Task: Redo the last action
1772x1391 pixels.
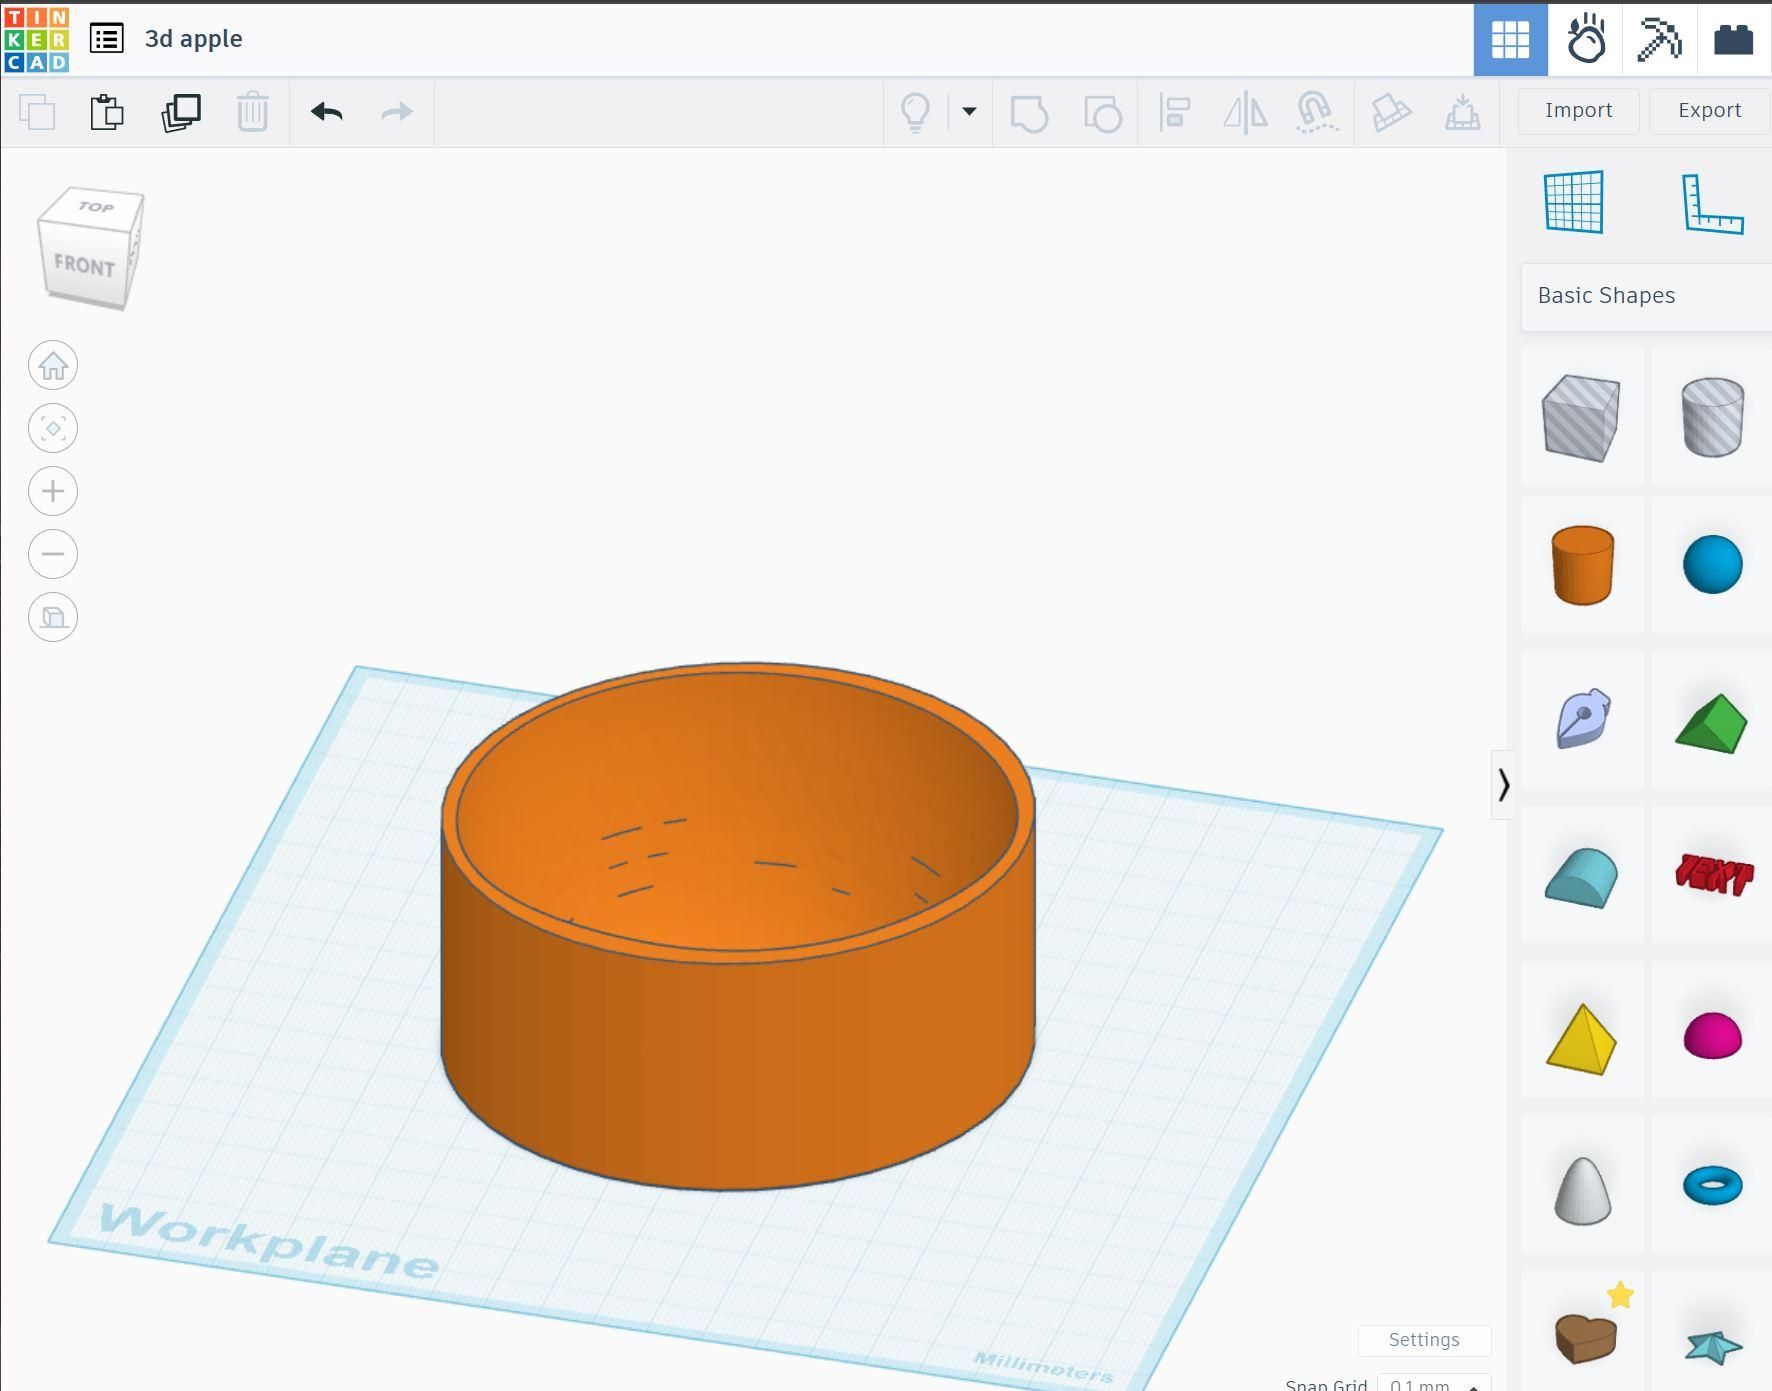Action: click(397, 112)
